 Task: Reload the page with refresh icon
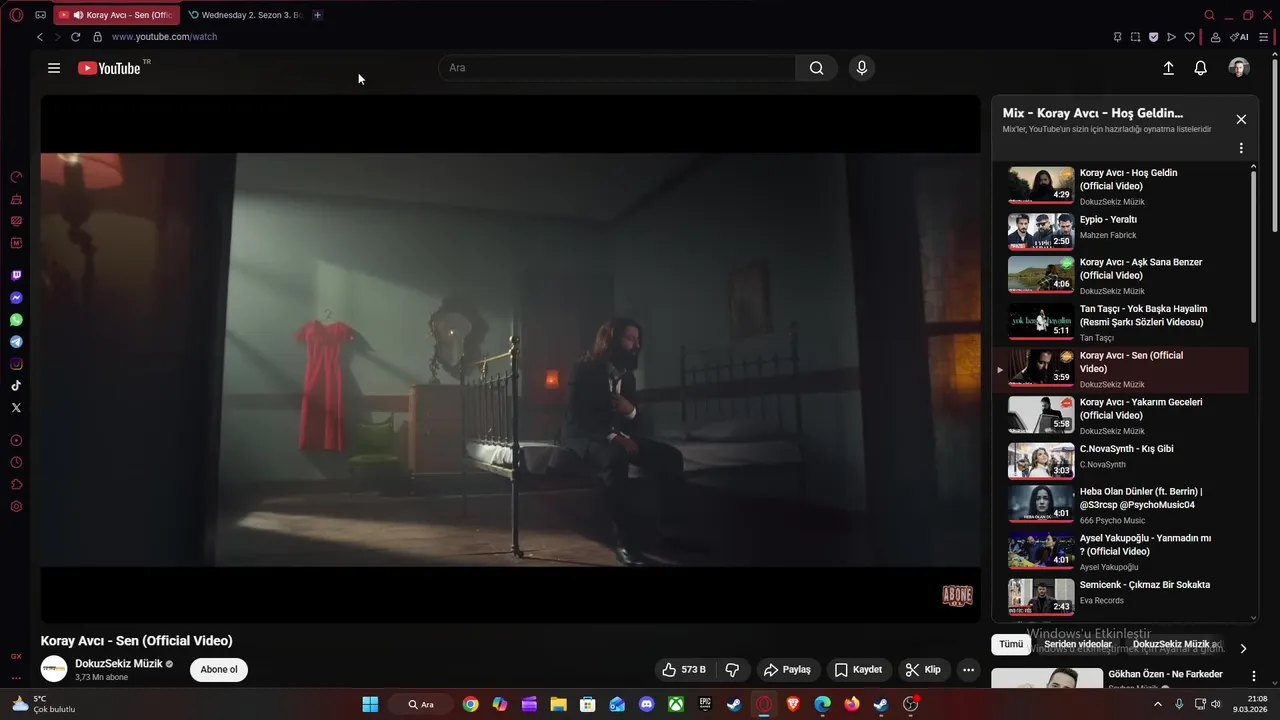pos(75,37)
